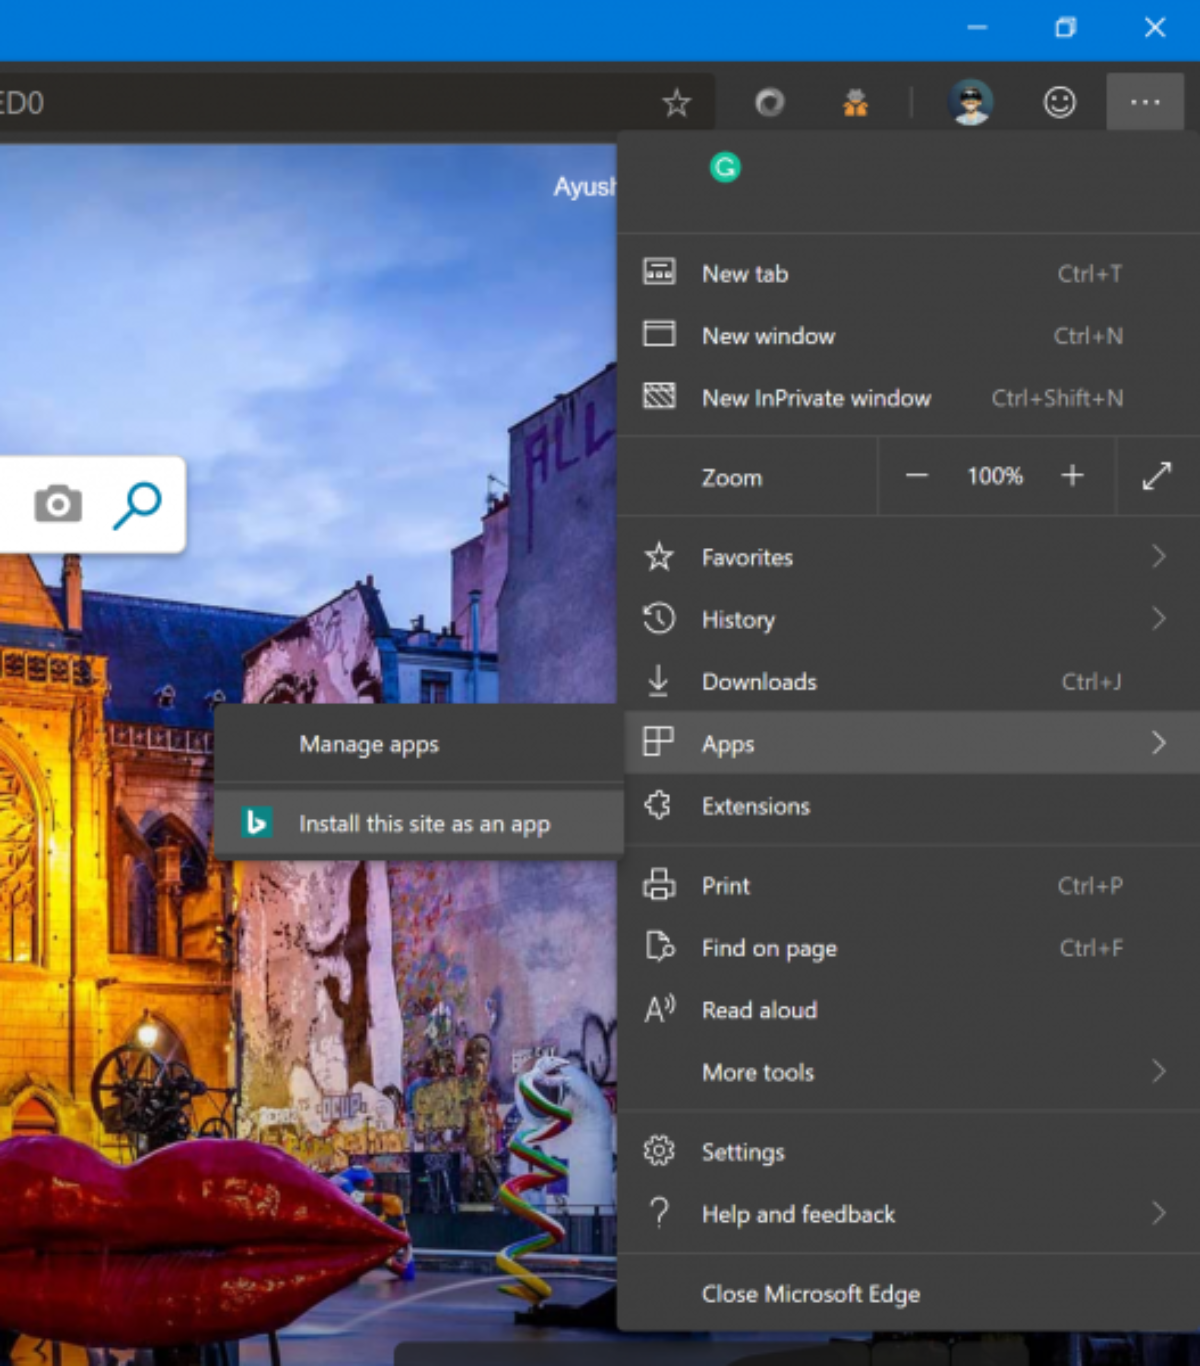Click the smiley feedback icon
1200x1366 pixels.
point(1059,102)
